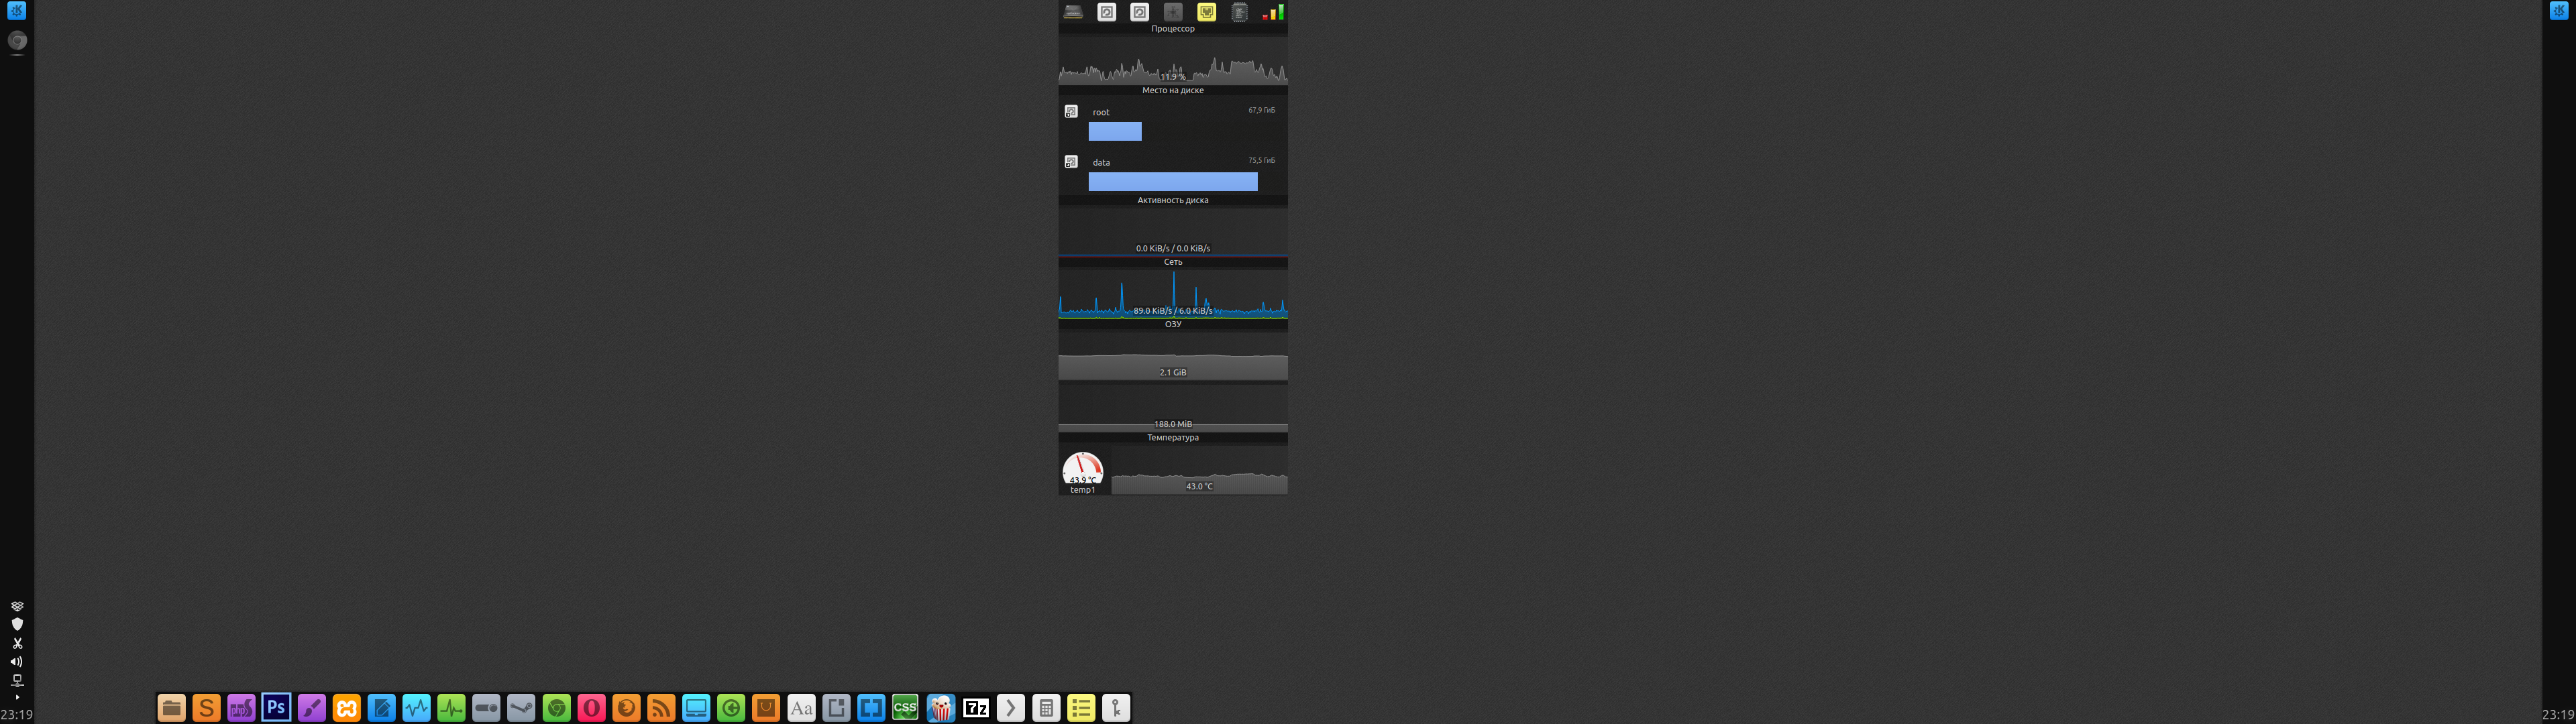
Task: Click the data disk usage bar
Action: pyautogui.click(x=1173, y=181)
